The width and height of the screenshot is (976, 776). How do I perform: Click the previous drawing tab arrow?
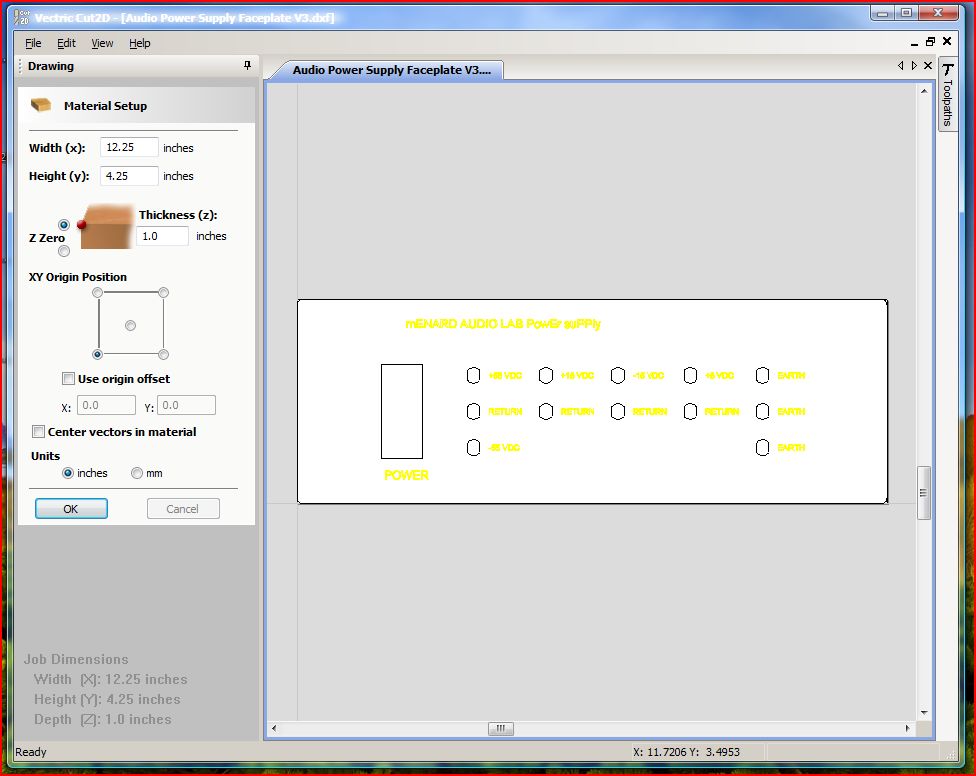[x=901, y=65]
